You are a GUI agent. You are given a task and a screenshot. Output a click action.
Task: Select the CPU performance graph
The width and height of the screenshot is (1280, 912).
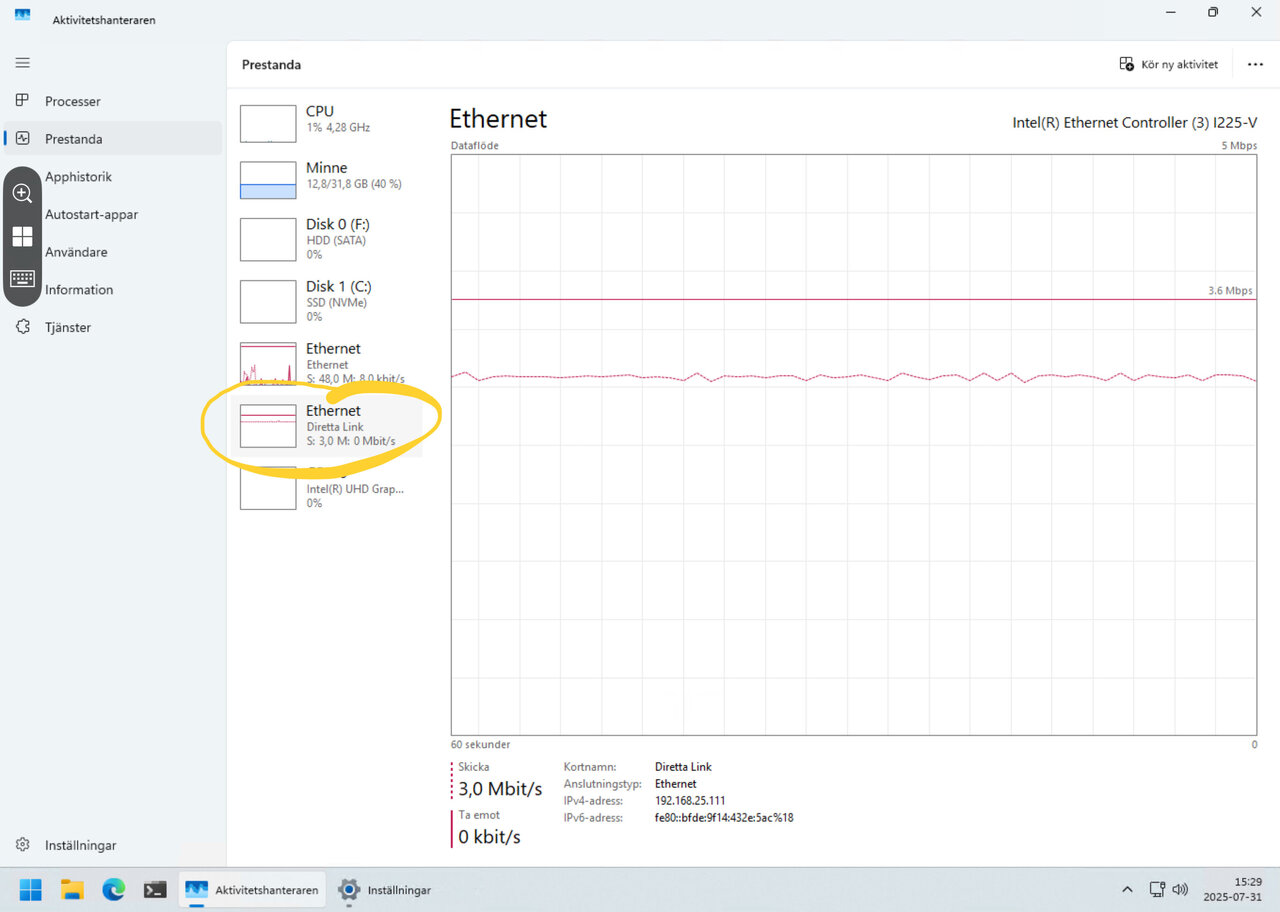click(x=320, y=120)
